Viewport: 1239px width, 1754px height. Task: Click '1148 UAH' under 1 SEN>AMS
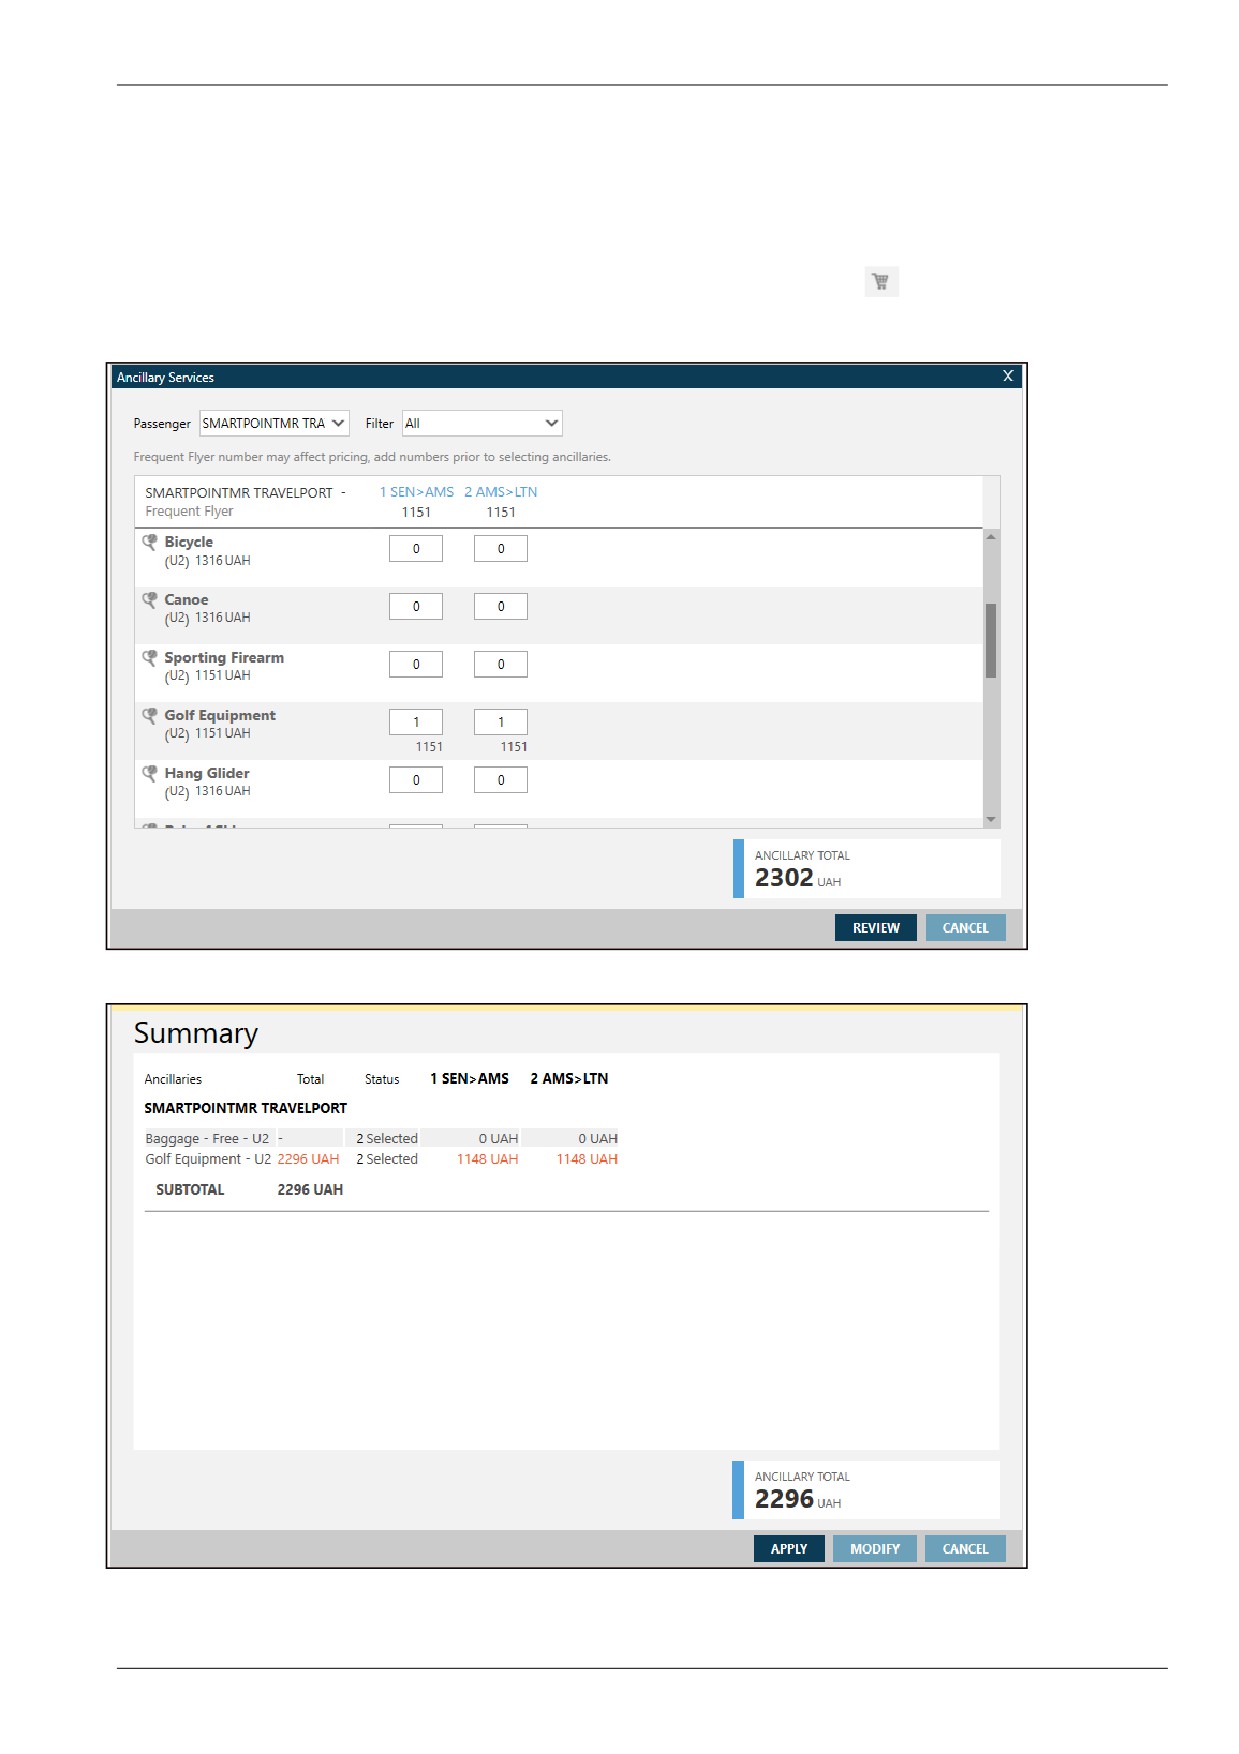coord(487,1159)
